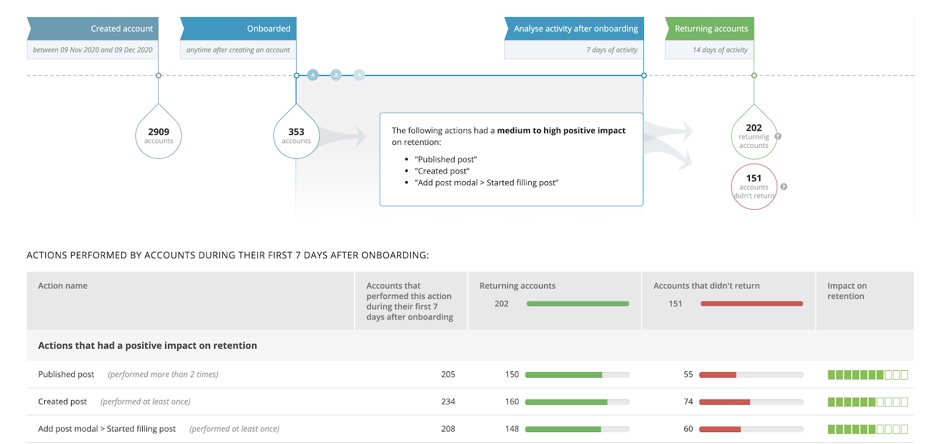Click "Created post" in the summary box list
Image resolution: width=936 pixels, height=444 pixels.
tap(442, 171)
